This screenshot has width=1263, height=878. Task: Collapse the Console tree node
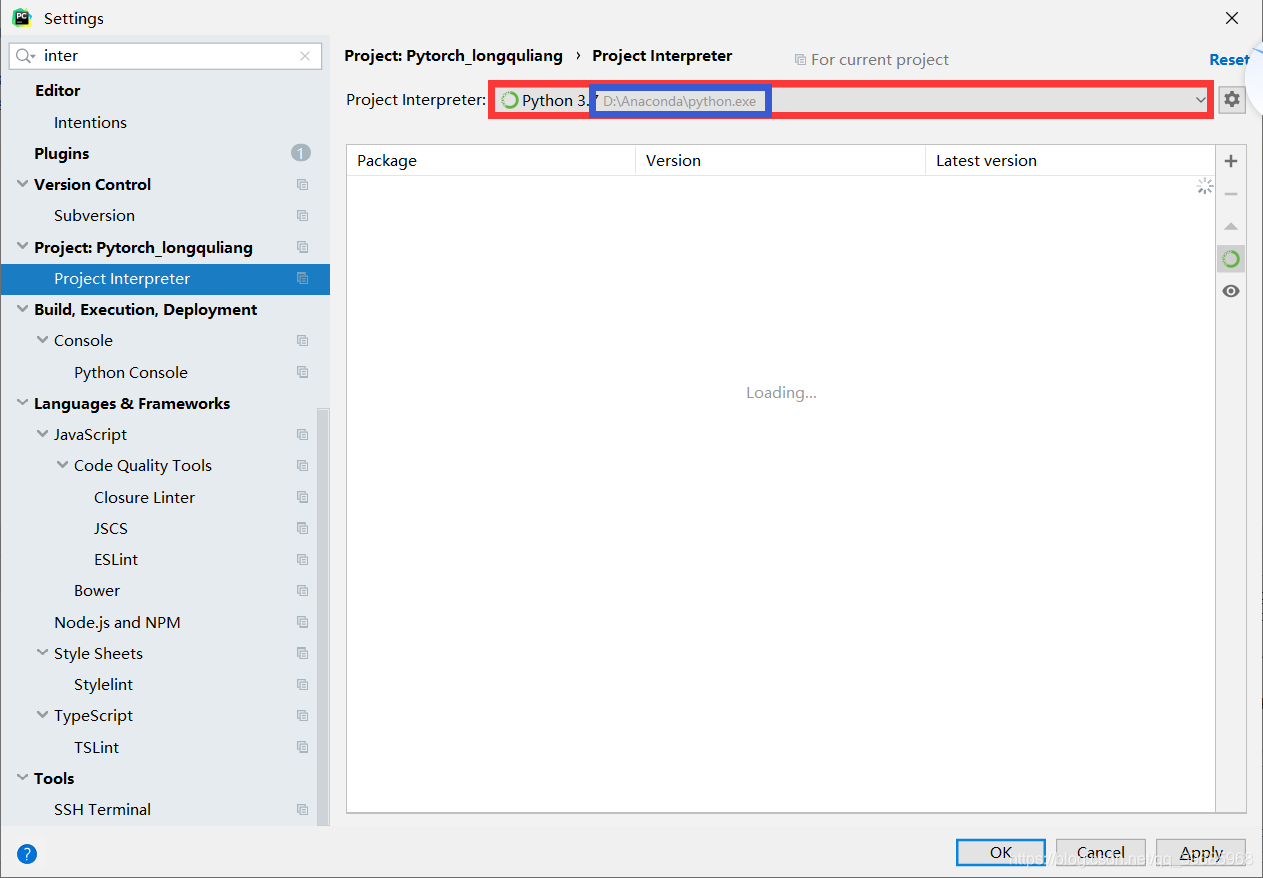(x=42, y=341)
